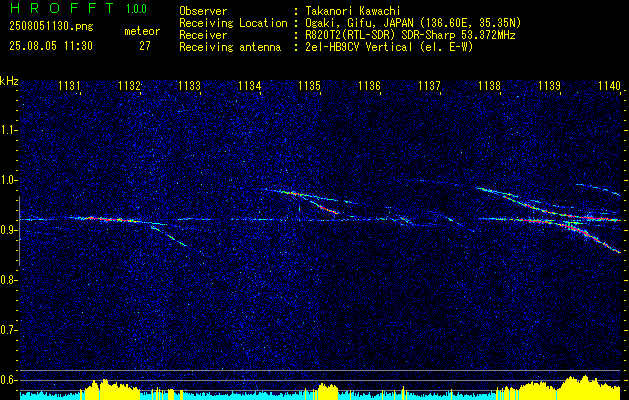629x400 pixels.
Task: Click the 1133 time axis marker
Action: (189, 85)
